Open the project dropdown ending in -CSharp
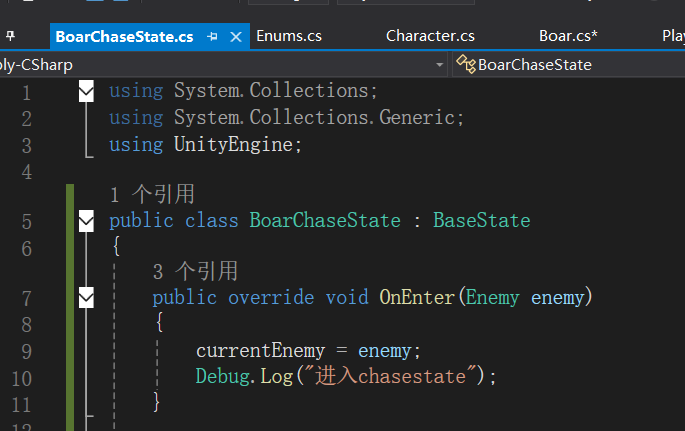 [440, 64]
